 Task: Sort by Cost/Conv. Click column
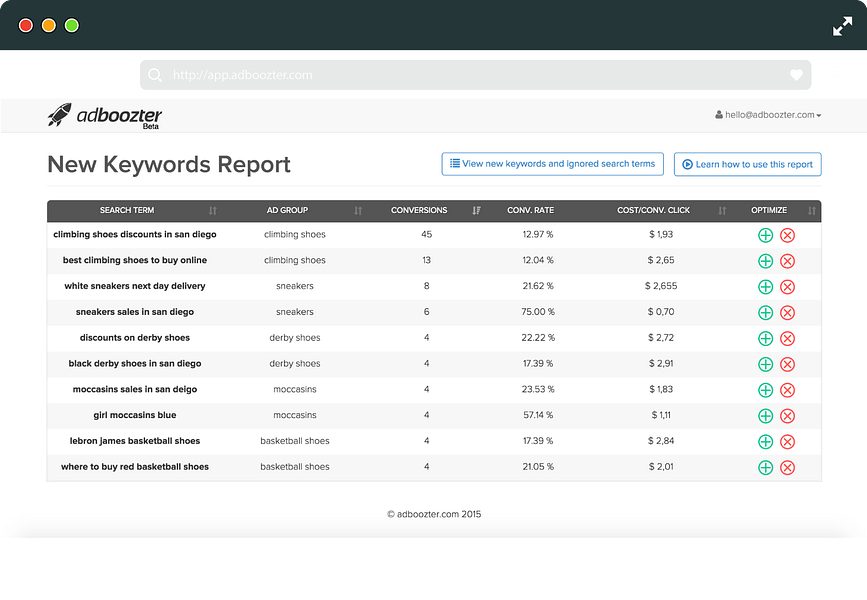(654, 211)
